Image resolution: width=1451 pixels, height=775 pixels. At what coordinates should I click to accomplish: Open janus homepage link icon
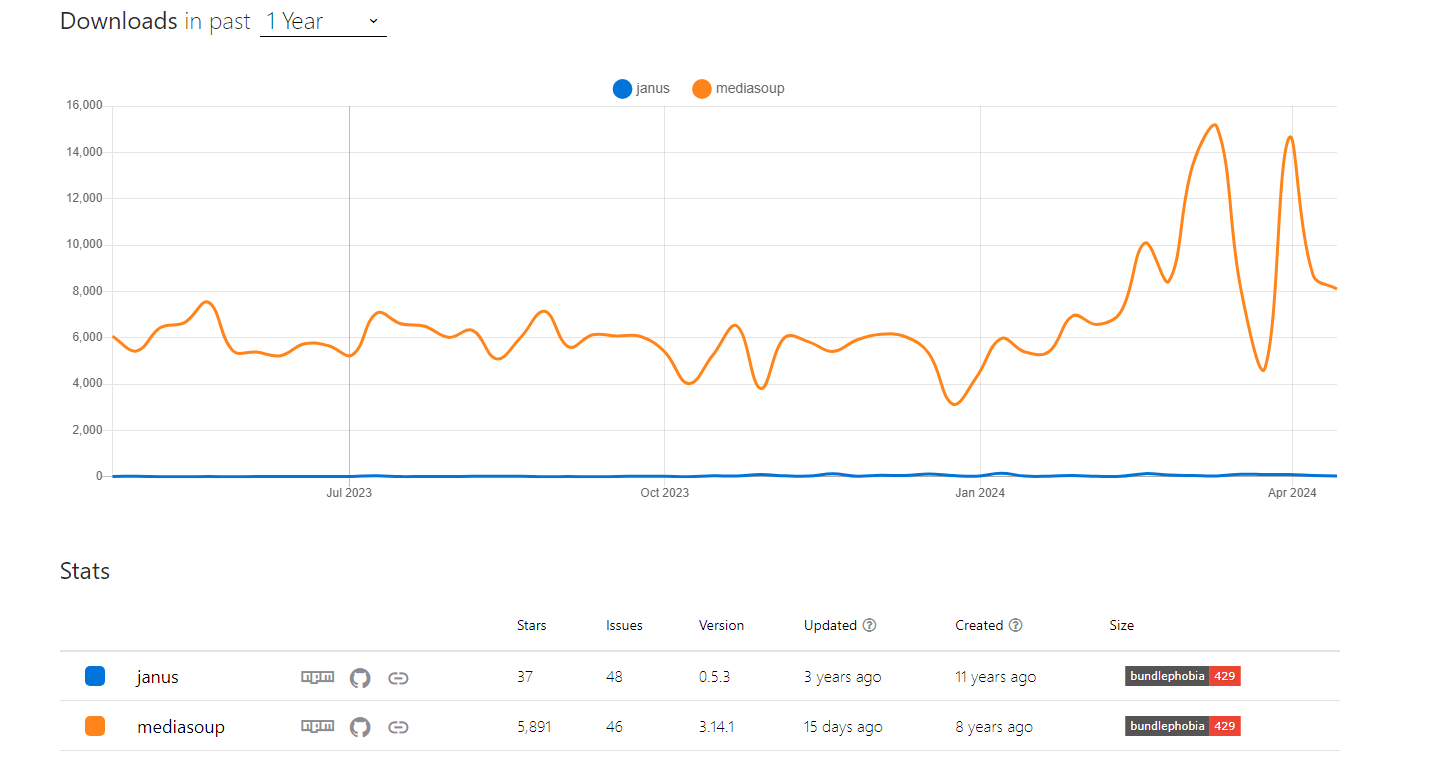pyautogui.click(x=398, y=678)
